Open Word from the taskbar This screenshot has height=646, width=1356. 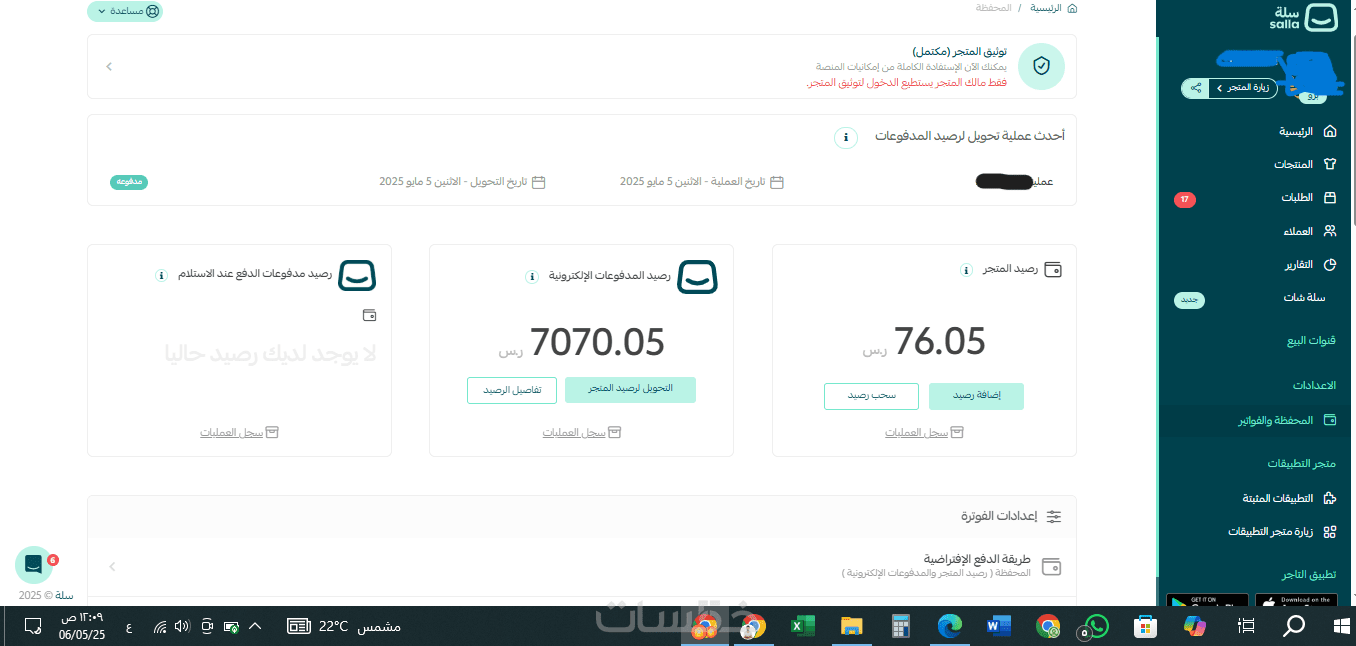click(x=999, y=626)
